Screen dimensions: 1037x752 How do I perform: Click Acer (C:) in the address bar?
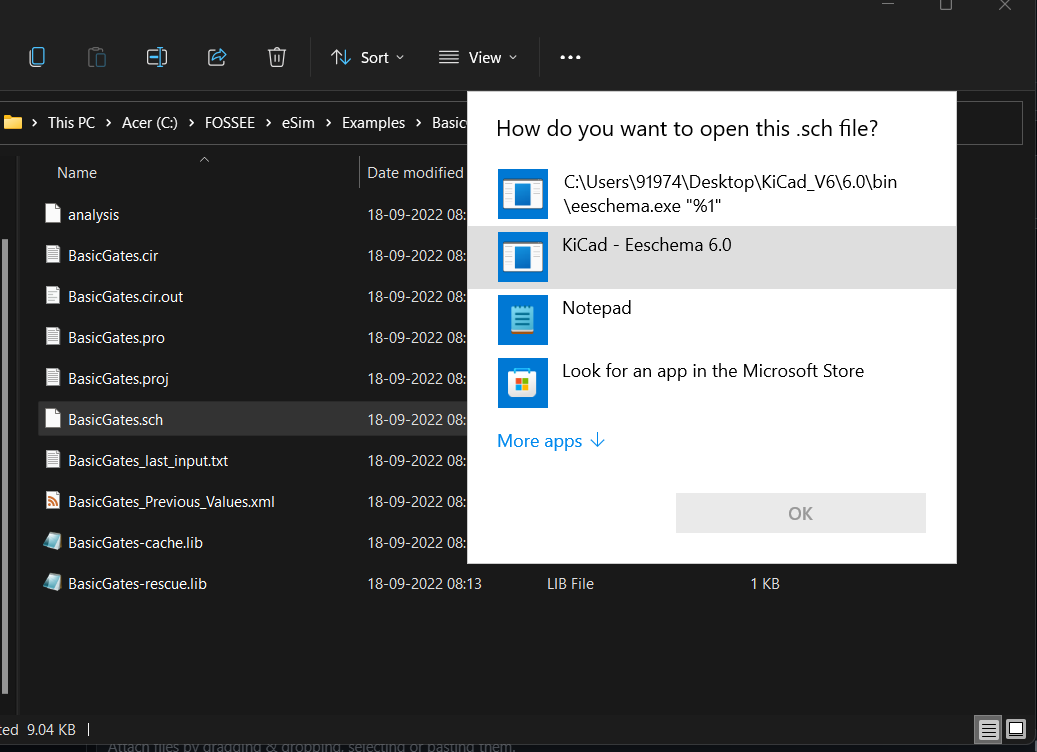pyautogui.click(x=149, y=122)
